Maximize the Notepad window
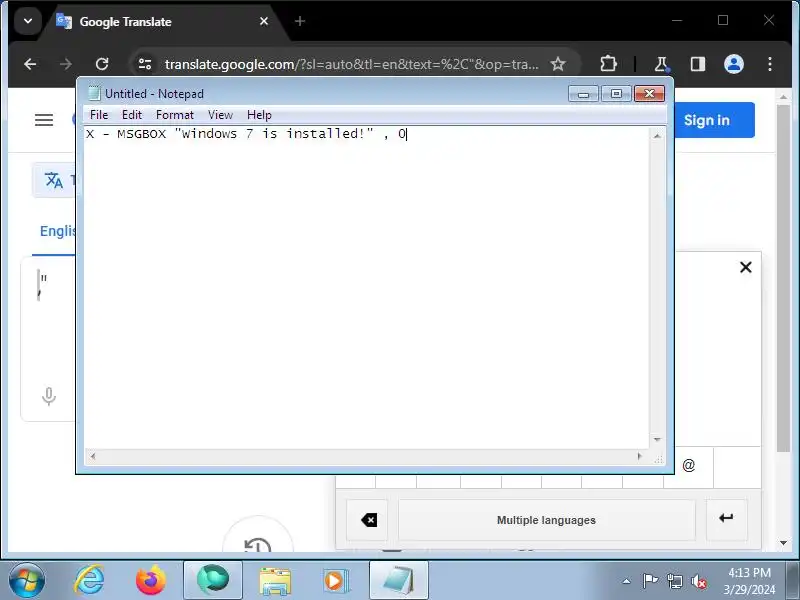The width and height of the screenshot is (800, 600). pyautogui.click(x=616, y=94)
